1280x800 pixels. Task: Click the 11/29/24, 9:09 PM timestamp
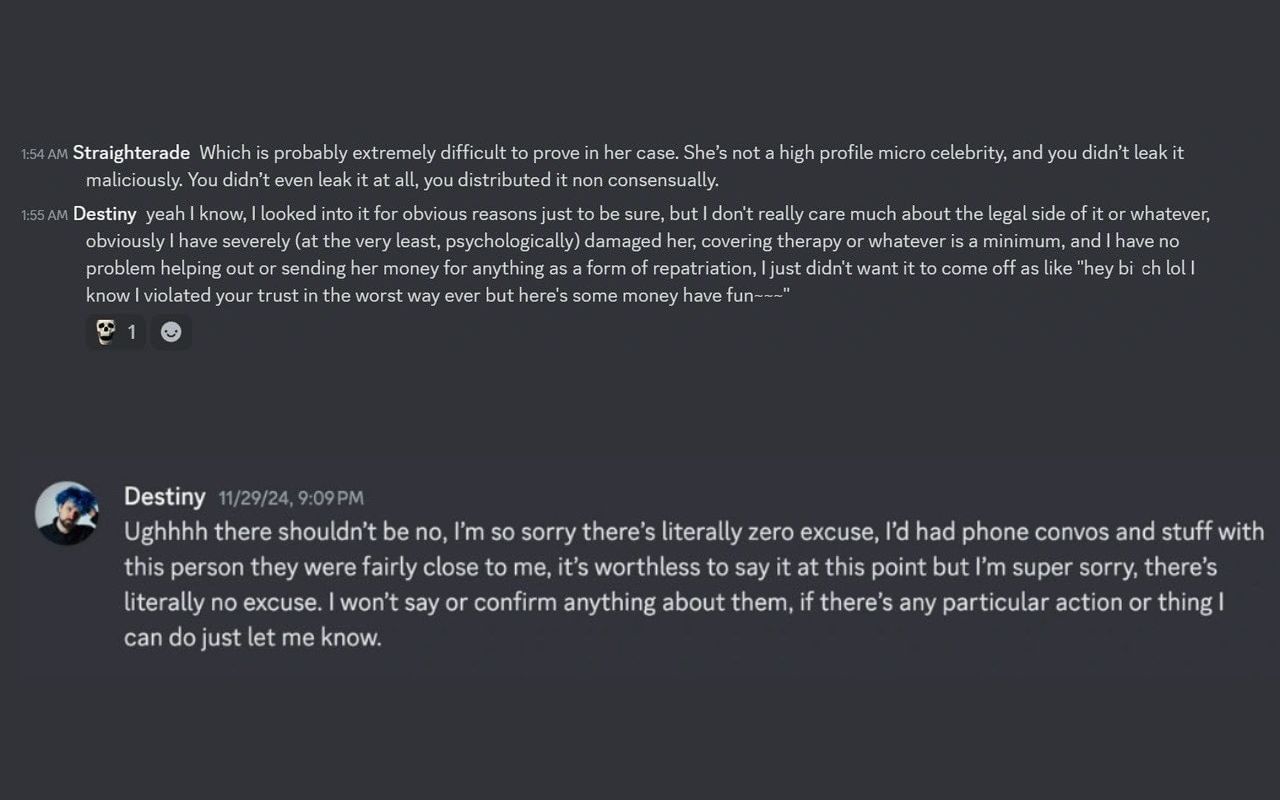pyautogui.click(x=290, y=497)
